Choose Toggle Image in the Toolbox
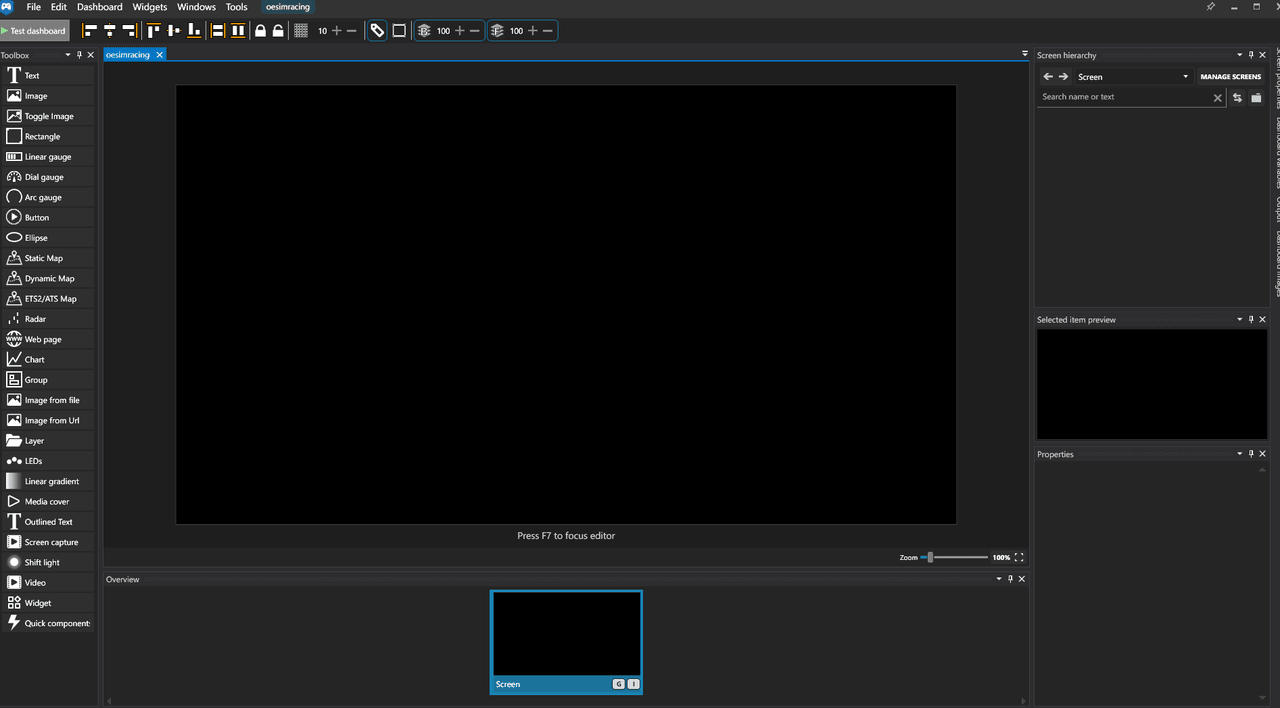This screenshot has width=1280, height=708. click(47, 116)
